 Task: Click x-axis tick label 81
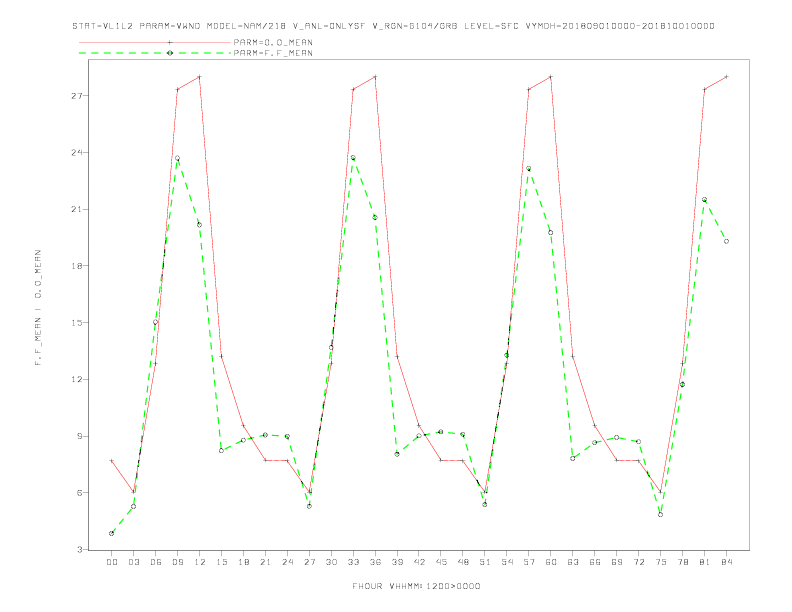point(705,562)
